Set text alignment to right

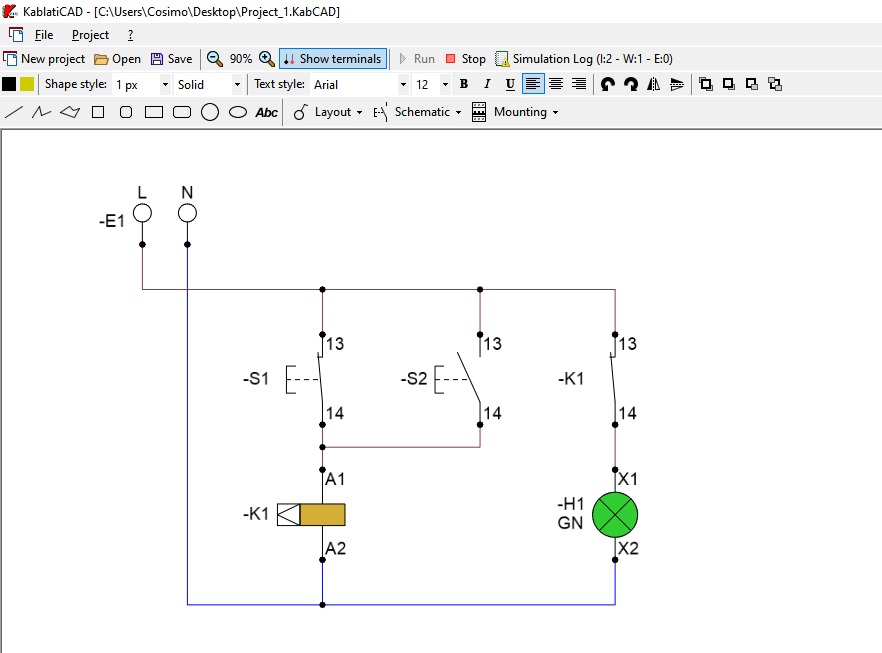point(578,84)
